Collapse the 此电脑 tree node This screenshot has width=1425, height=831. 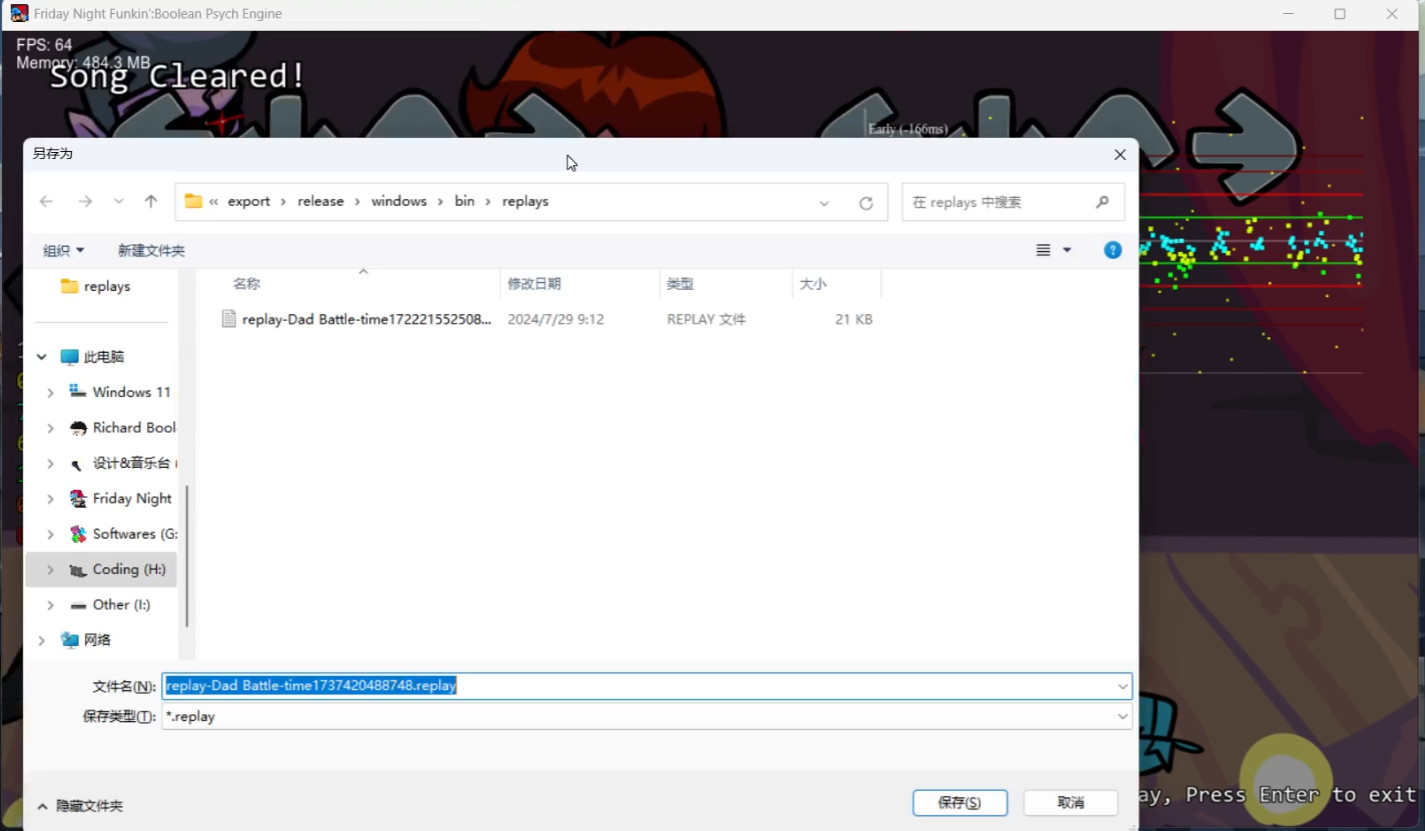[42, 357]
